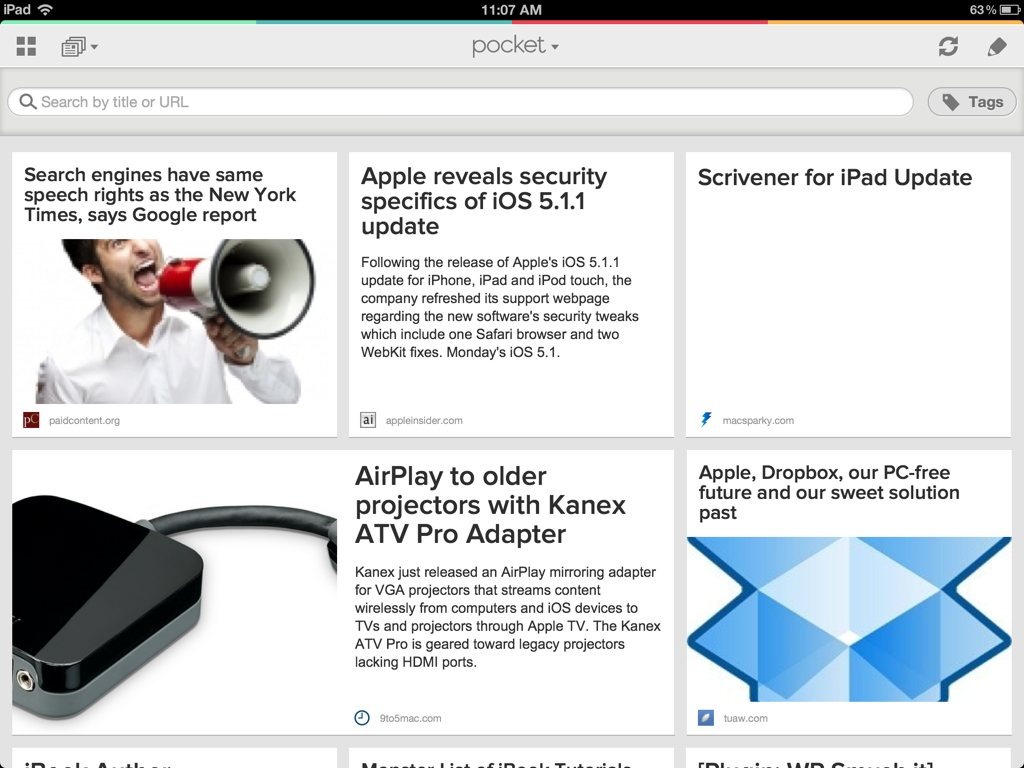Expand the pocket title menu
Screen dimensions: 1024x768
pyautogui.click(x=515, y=46)
